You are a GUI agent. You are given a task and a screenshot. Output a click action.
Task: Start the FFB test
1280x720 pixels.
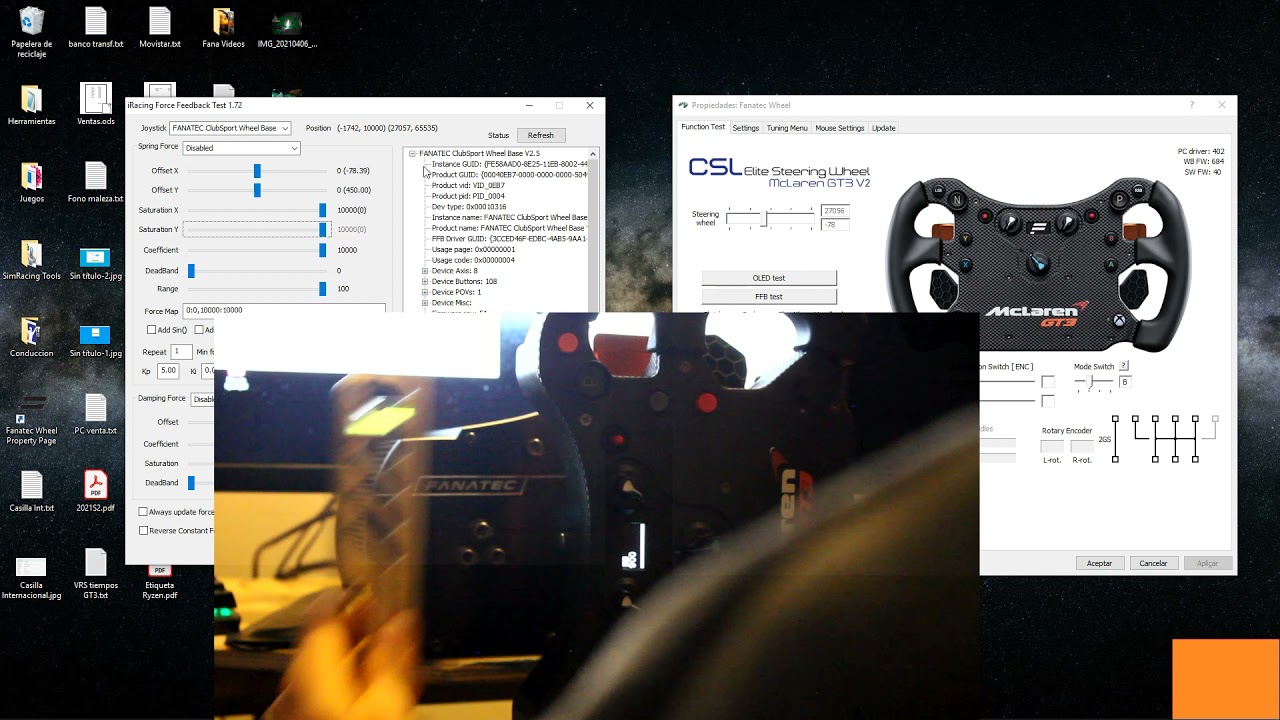[x=769, y=297]
